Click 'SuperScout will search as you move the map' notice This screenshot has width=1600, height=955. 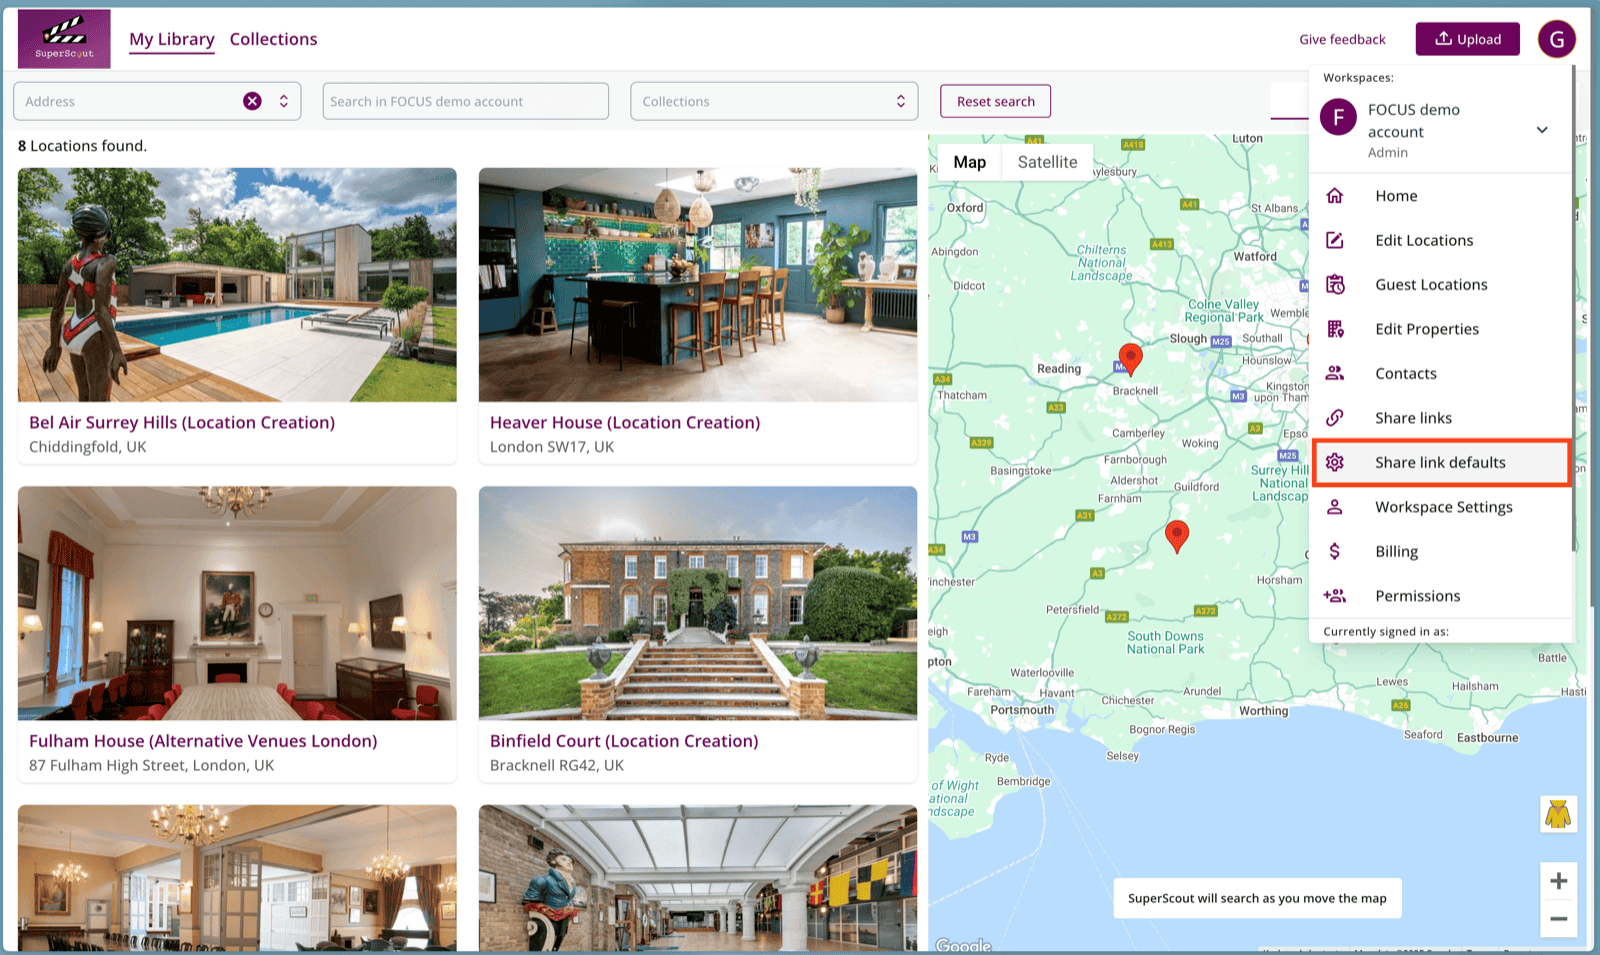point(1257,898)
